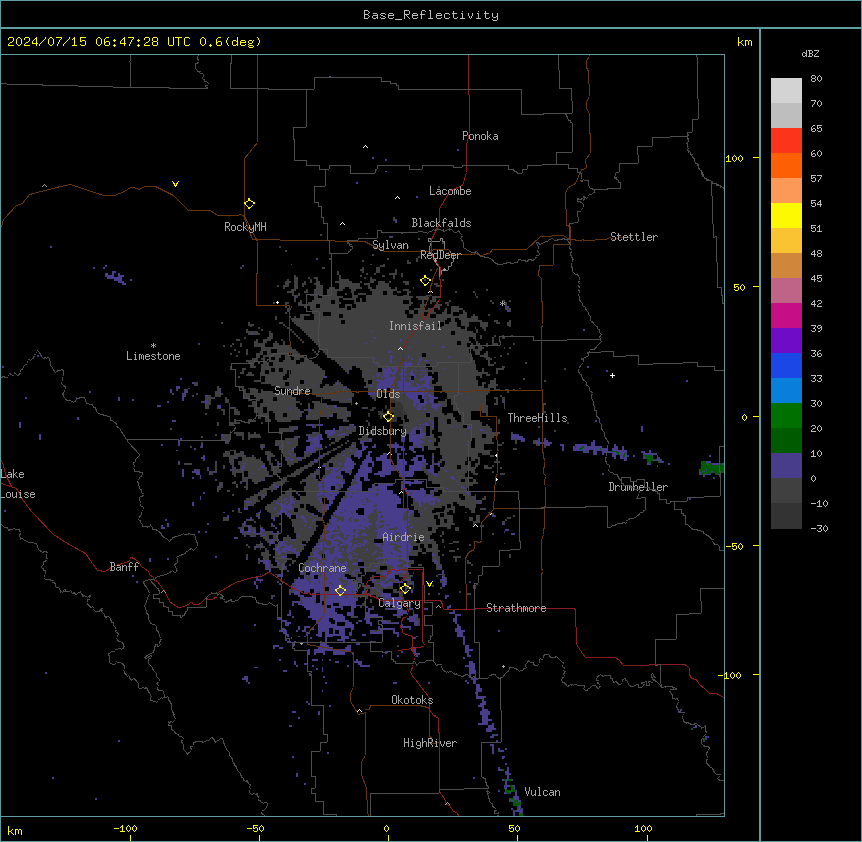
Task: Click the asterisk marker above Limestone
Action: pyautogui.click(x=153, y=345)
